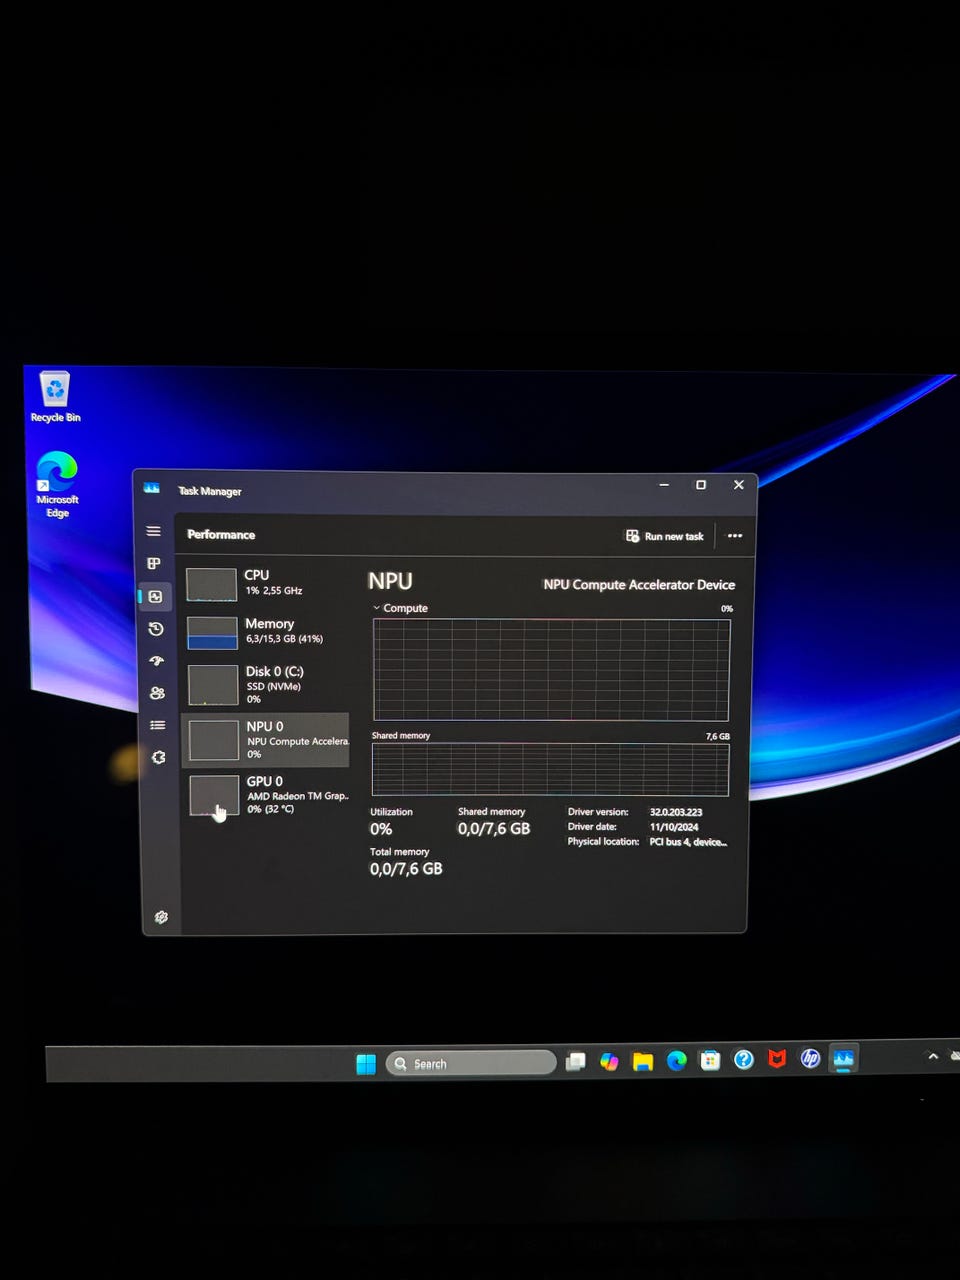
Task: Expand the hamburger navigation menu
Action: click(x=153, y=531)
